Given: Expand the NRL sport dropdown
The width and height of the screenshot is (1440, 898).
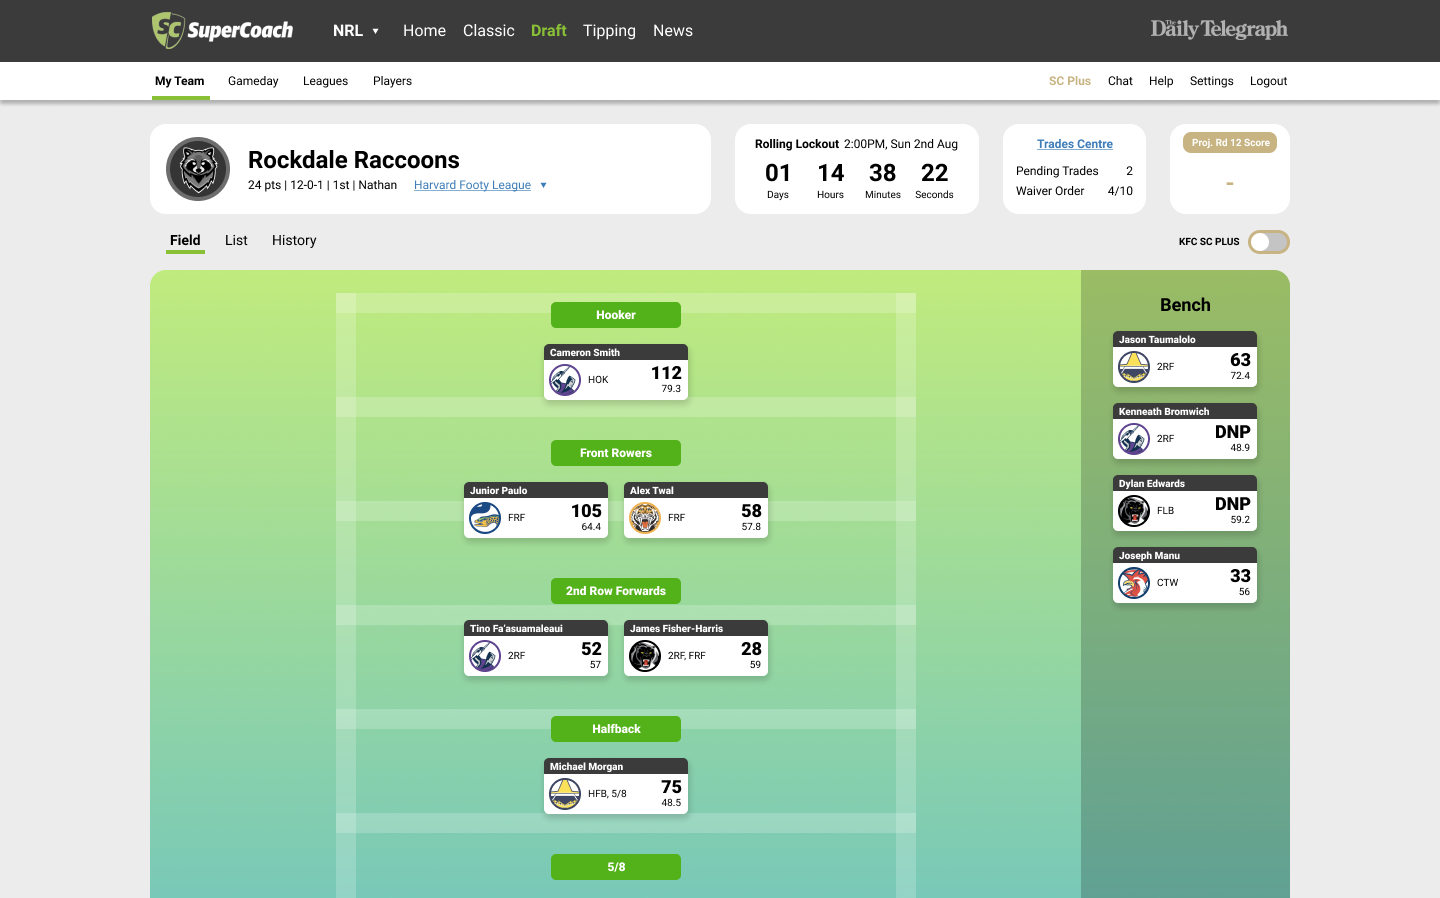Looking at the screenshot, I should pos(356,31).
